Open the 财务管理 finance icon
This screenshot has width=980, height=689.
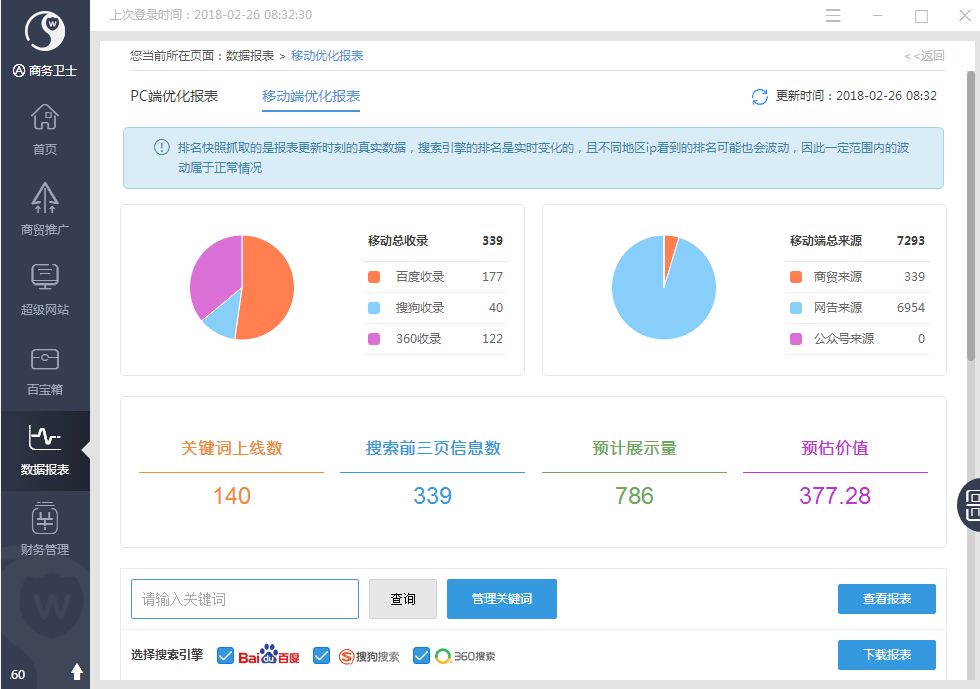pos(44,527)
